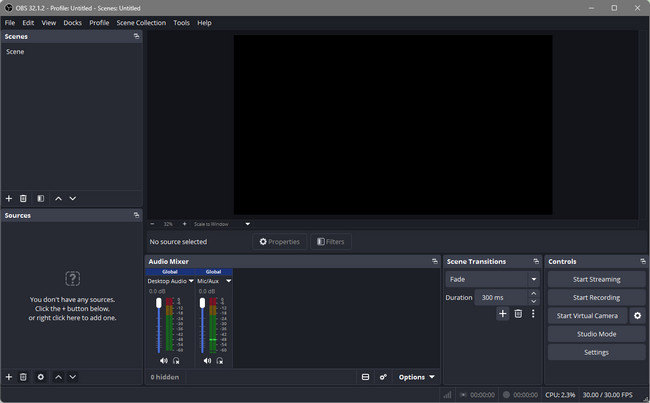650x403 pixels.
Task: Zoom out preview with minus icon
Action: point(152,224)
